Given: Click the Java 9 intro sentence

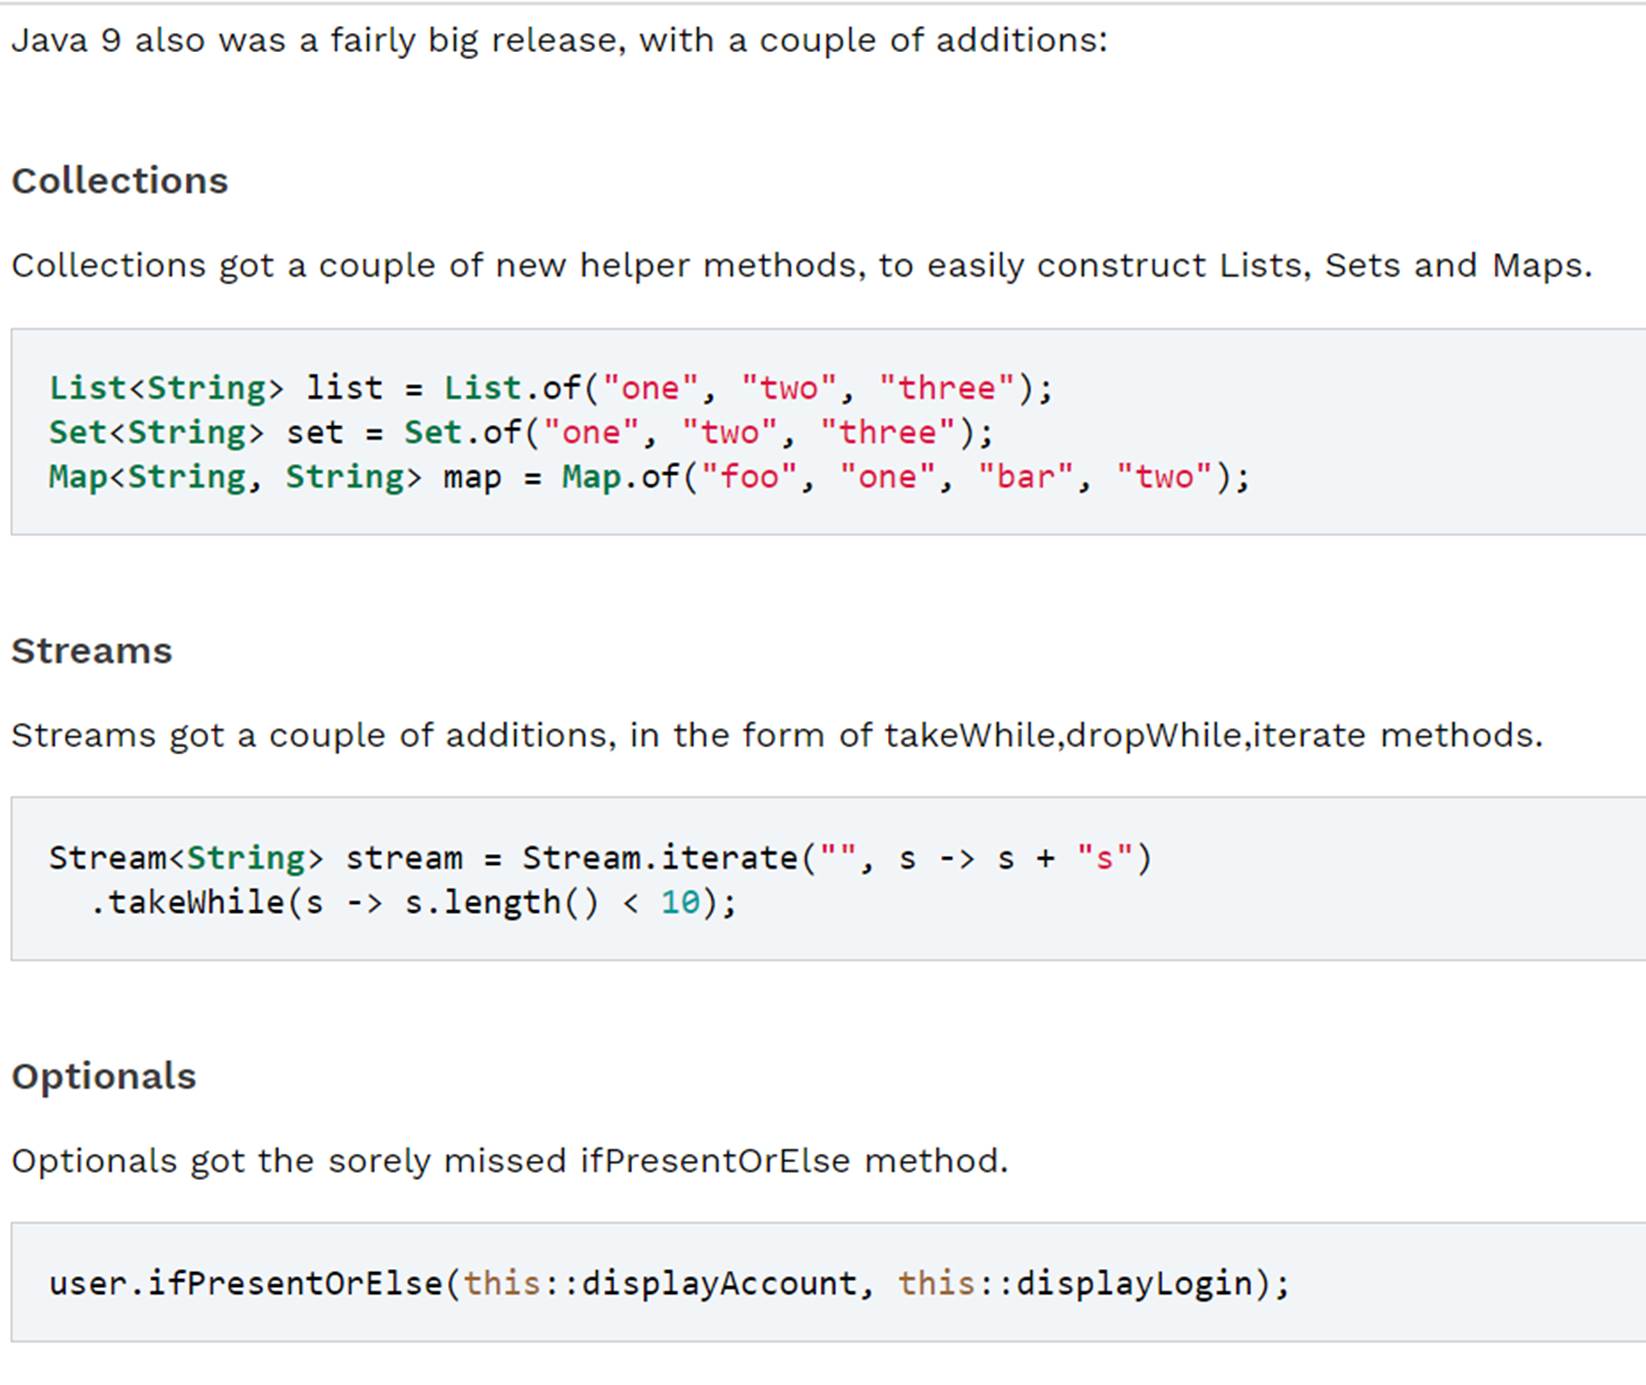Looking at the screenshot, I should pyautogui.click(x=559, y=41).
